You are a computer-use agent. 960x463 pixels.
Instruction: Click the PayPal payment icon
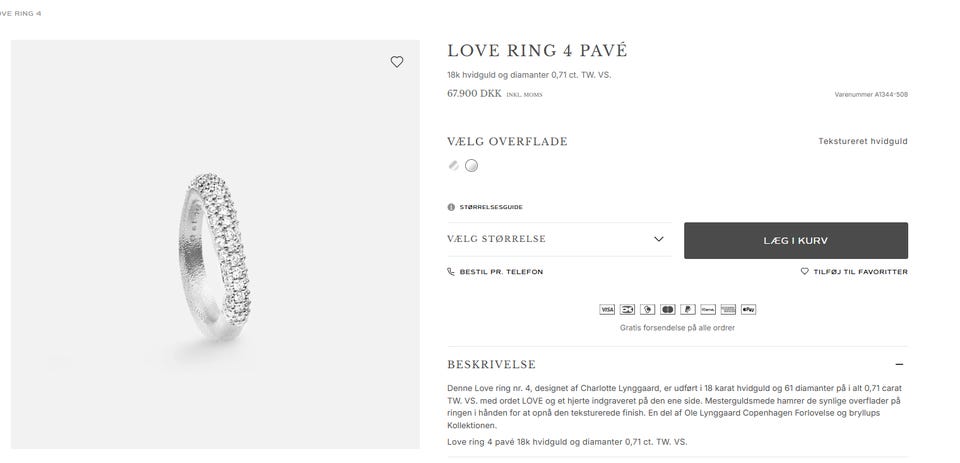coord(688,309)
